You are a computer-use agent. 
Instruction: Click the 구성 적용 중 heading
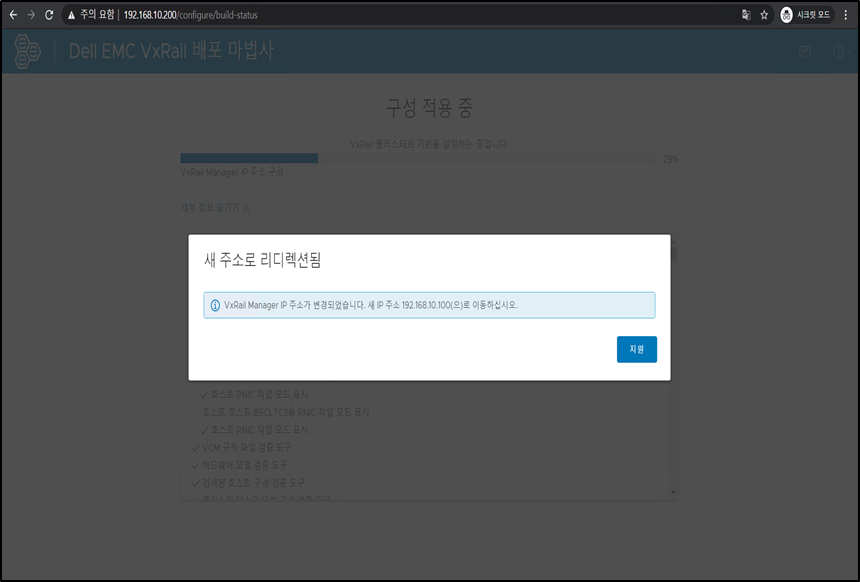(429, 108)
